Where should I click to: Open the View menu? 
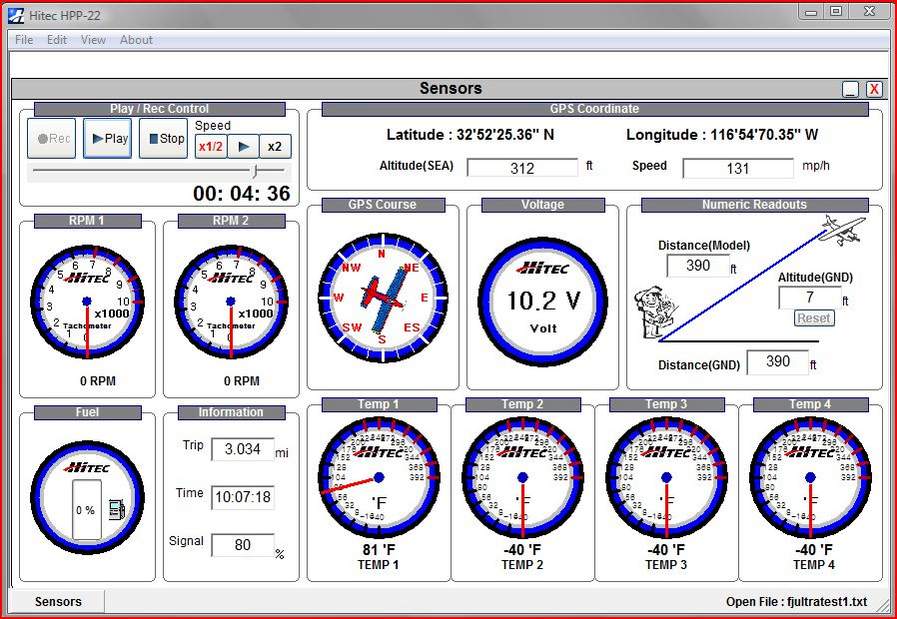tap(93, 39)
